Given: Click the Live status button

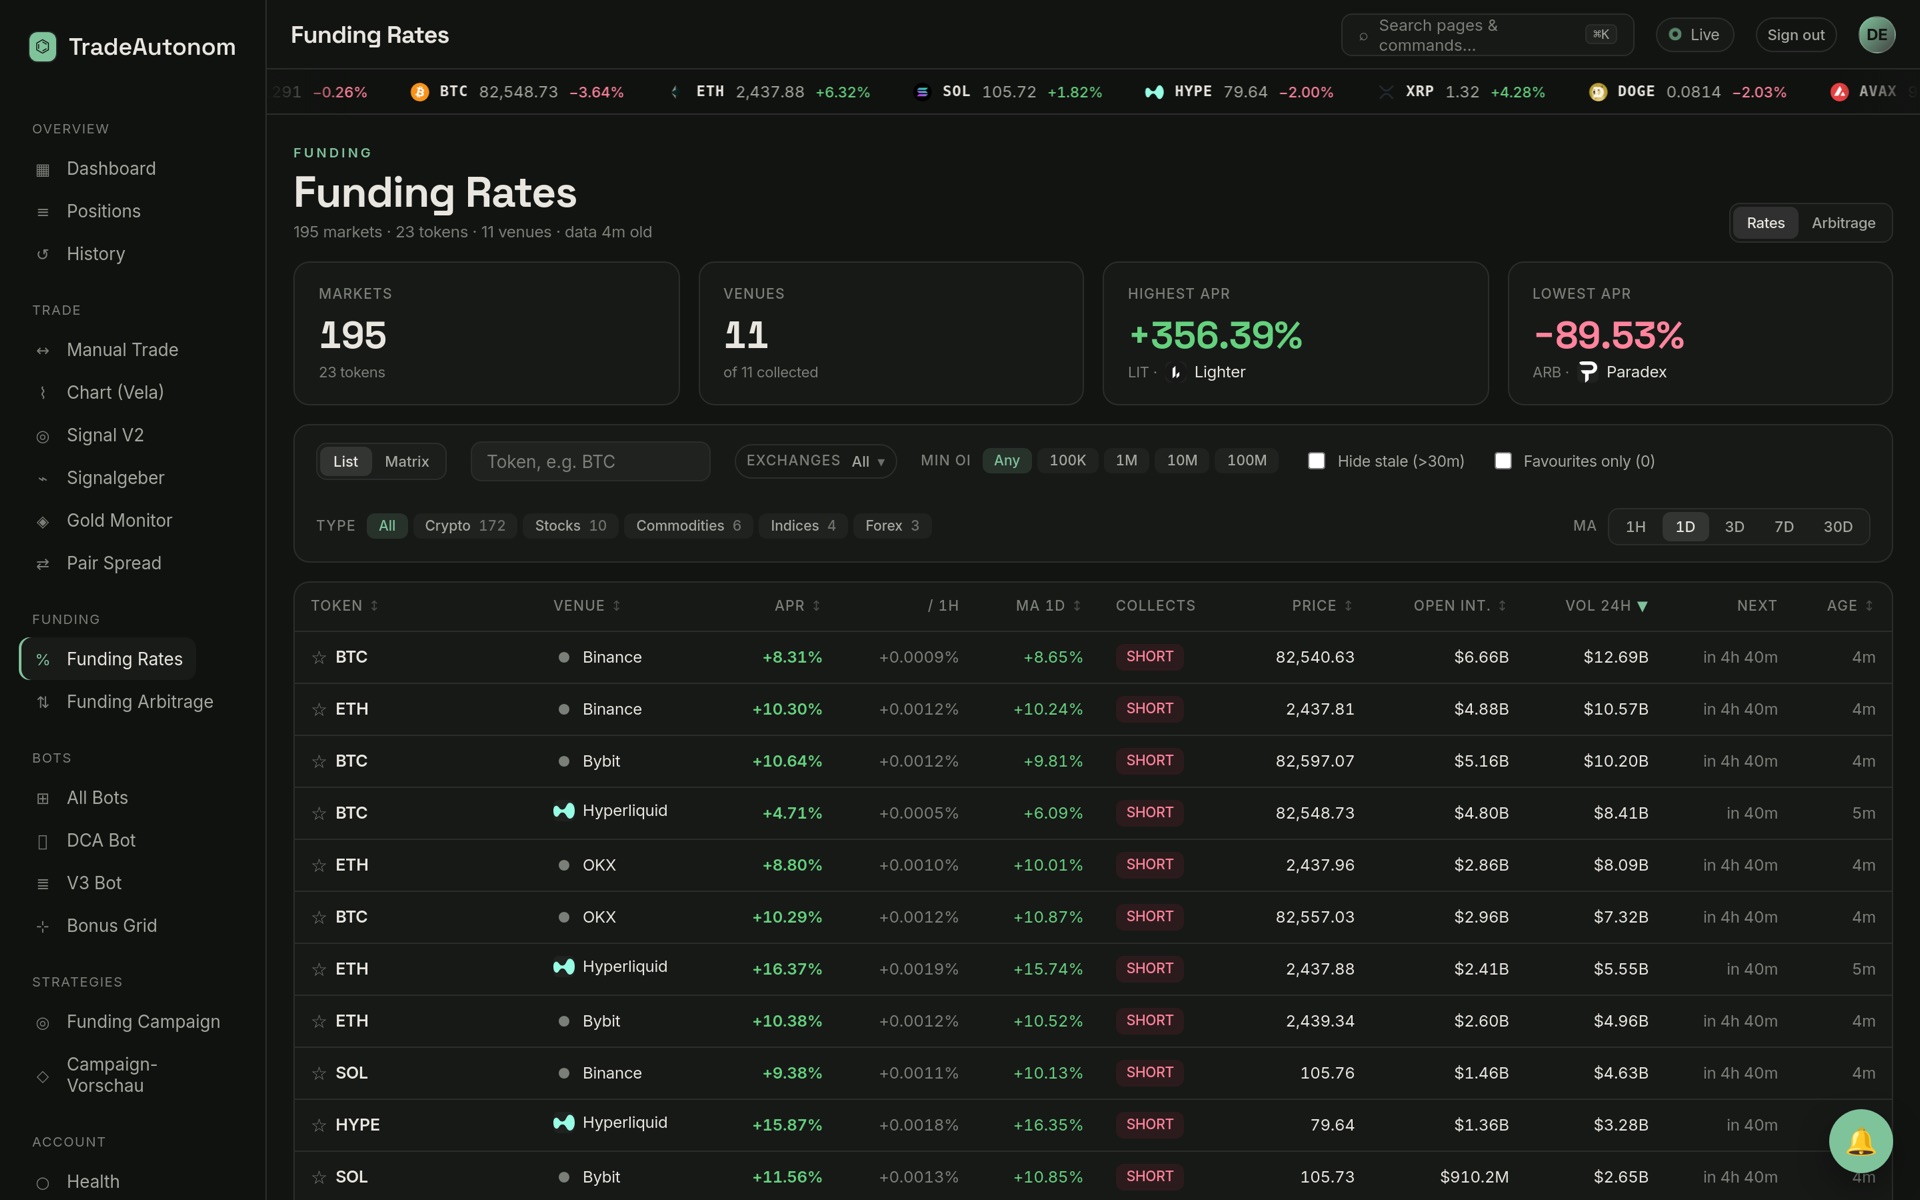Looking at the screenshot, I should pyautogui.click(x=1694, y=35).
